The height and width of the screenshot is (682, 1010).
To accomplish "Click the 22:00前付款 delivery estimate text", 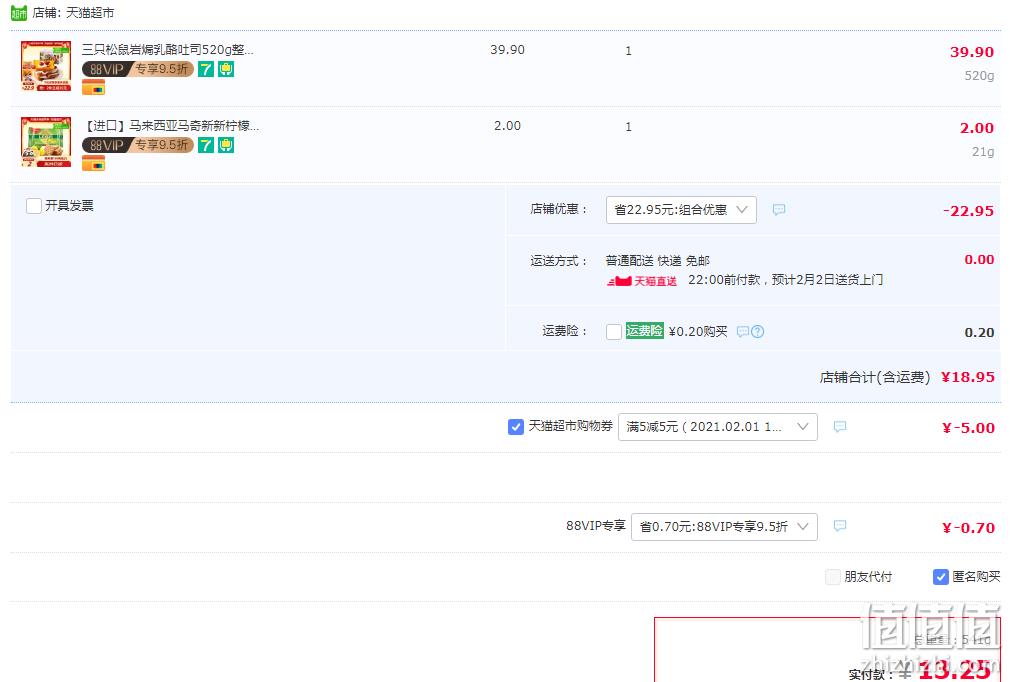I will [x=785, y=280].
